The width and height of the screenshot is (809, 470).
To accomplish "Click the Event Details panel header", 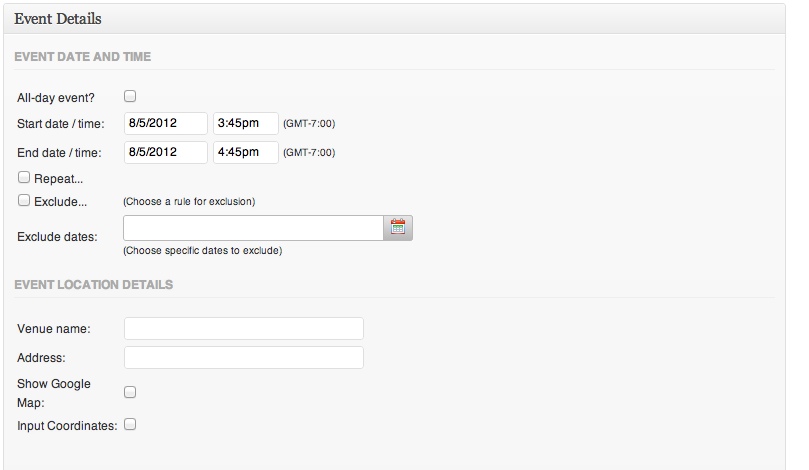I will pos(394,19).
